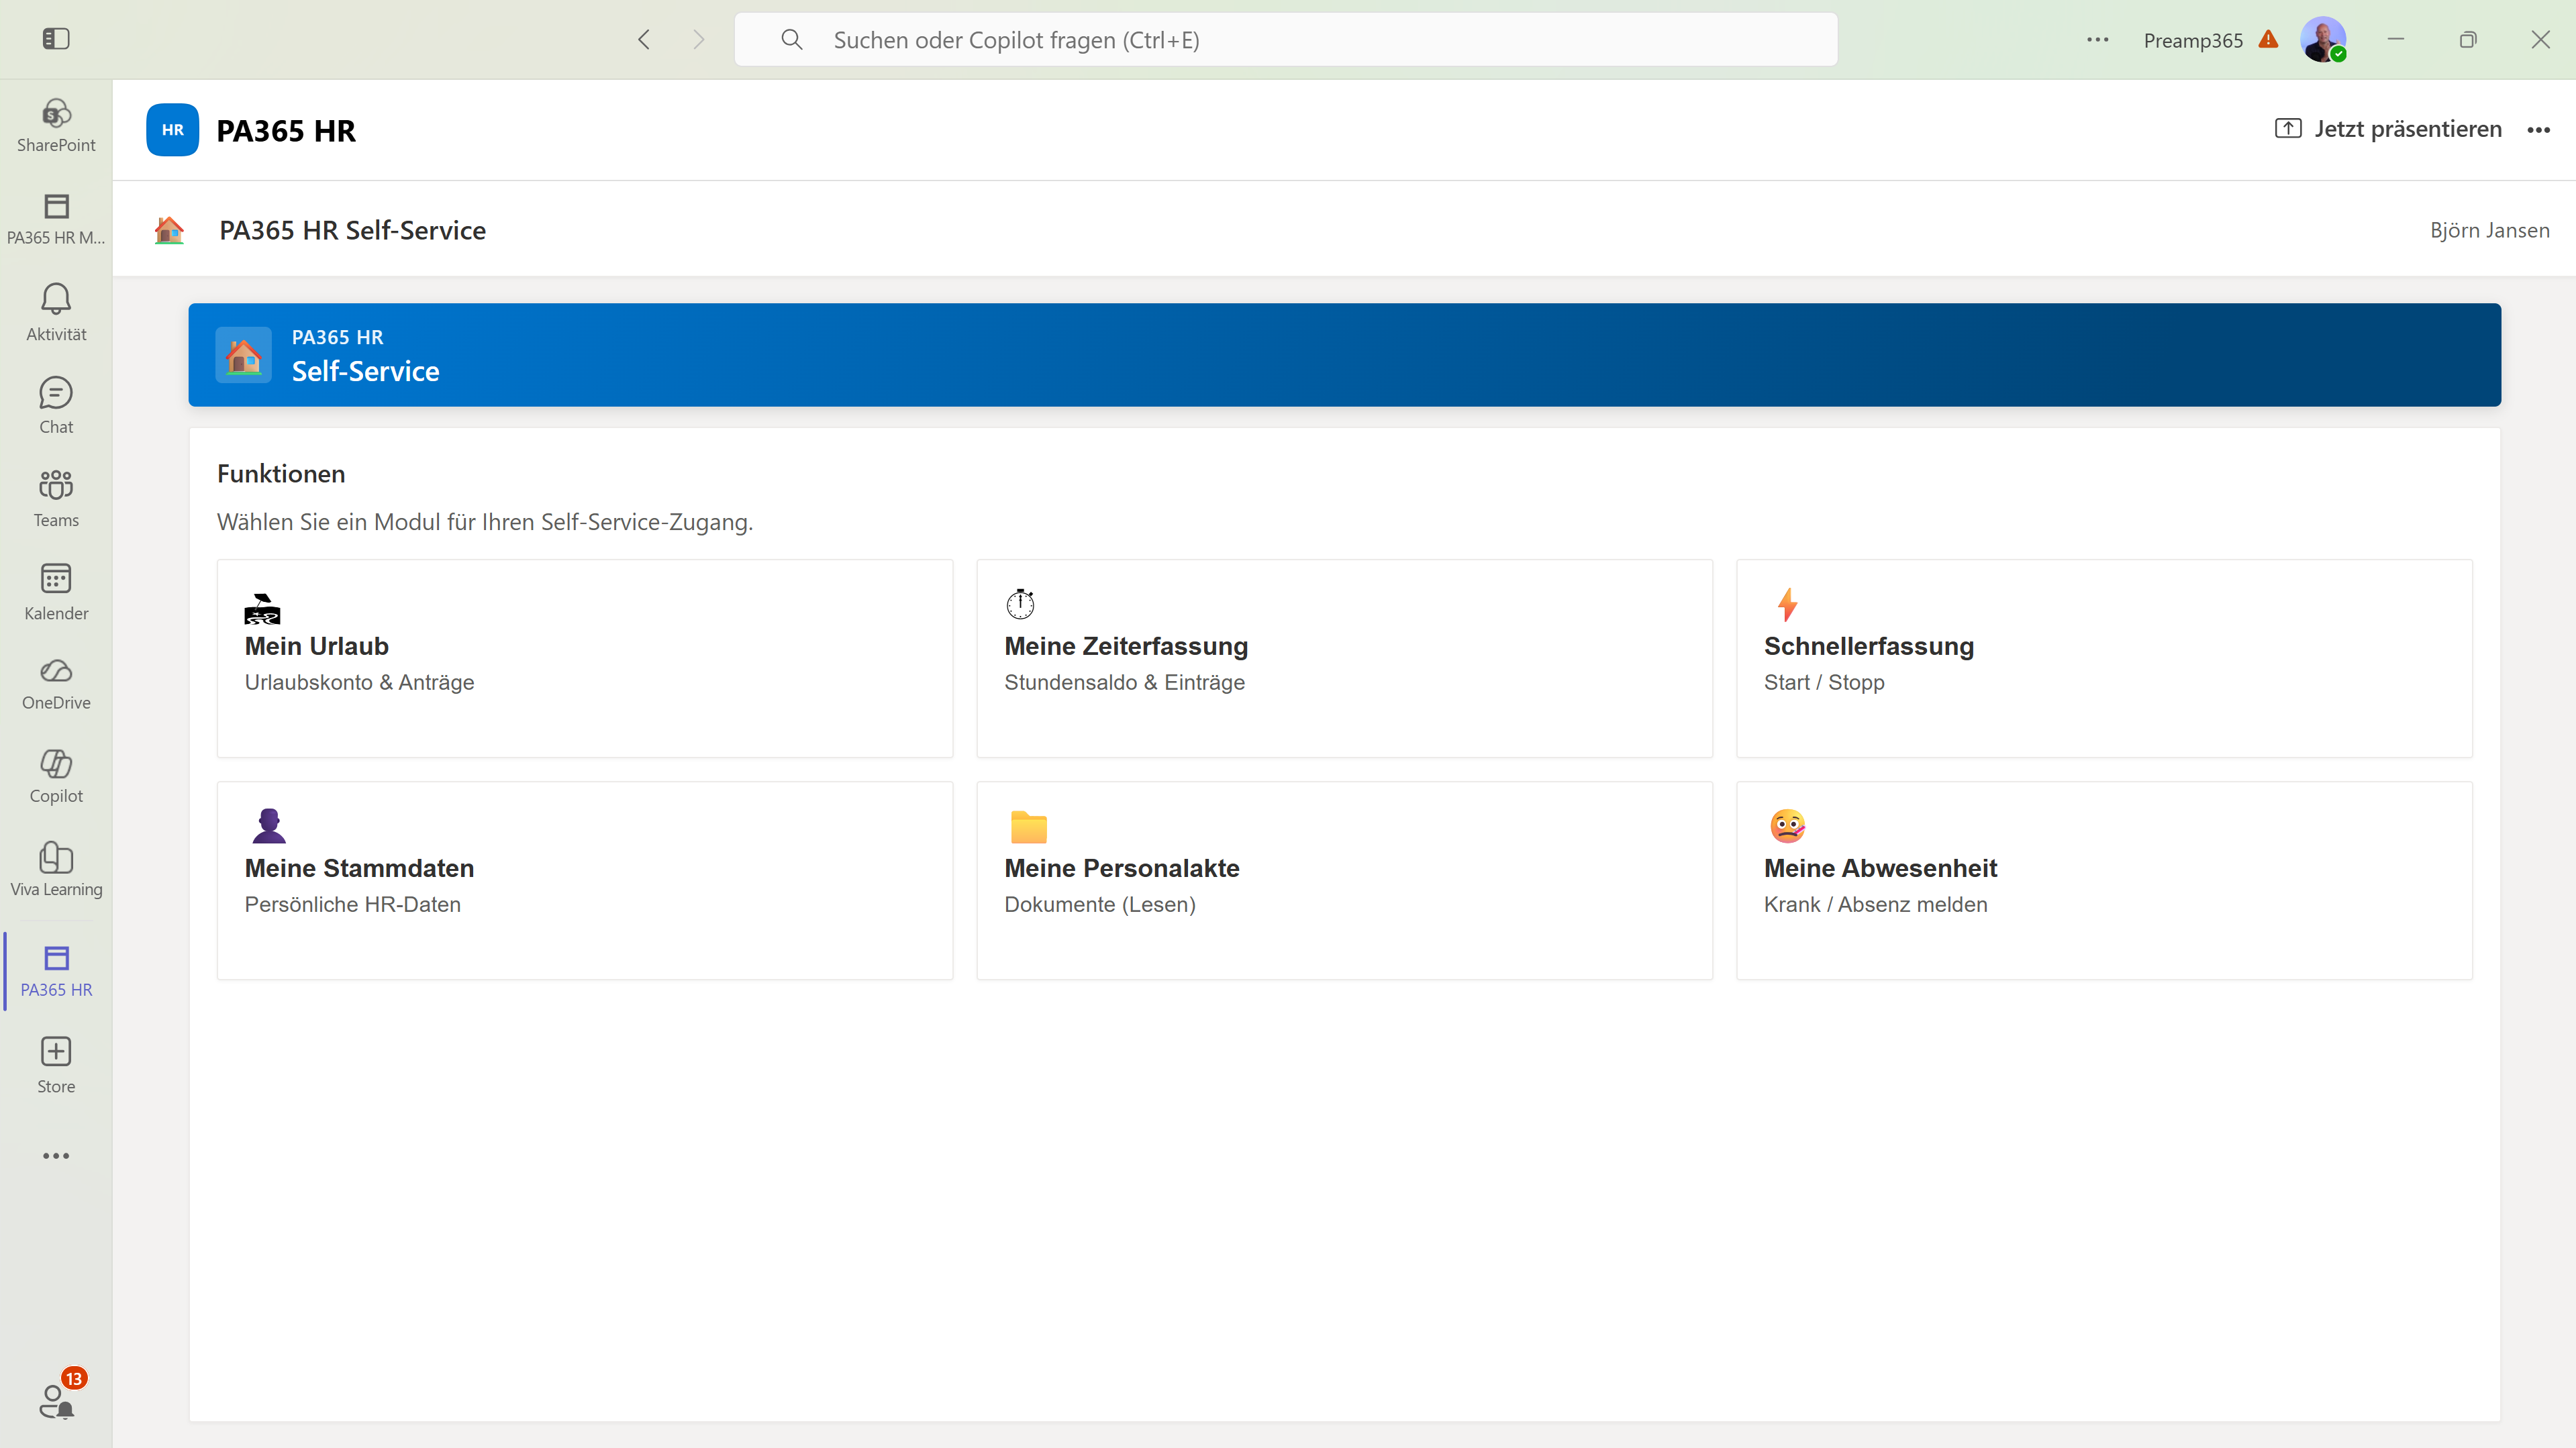This screenshot has height=1448, width=2576.
Task: Click 'Stundensaldo & Einträge' subtitle
Action: (1124, 682)
